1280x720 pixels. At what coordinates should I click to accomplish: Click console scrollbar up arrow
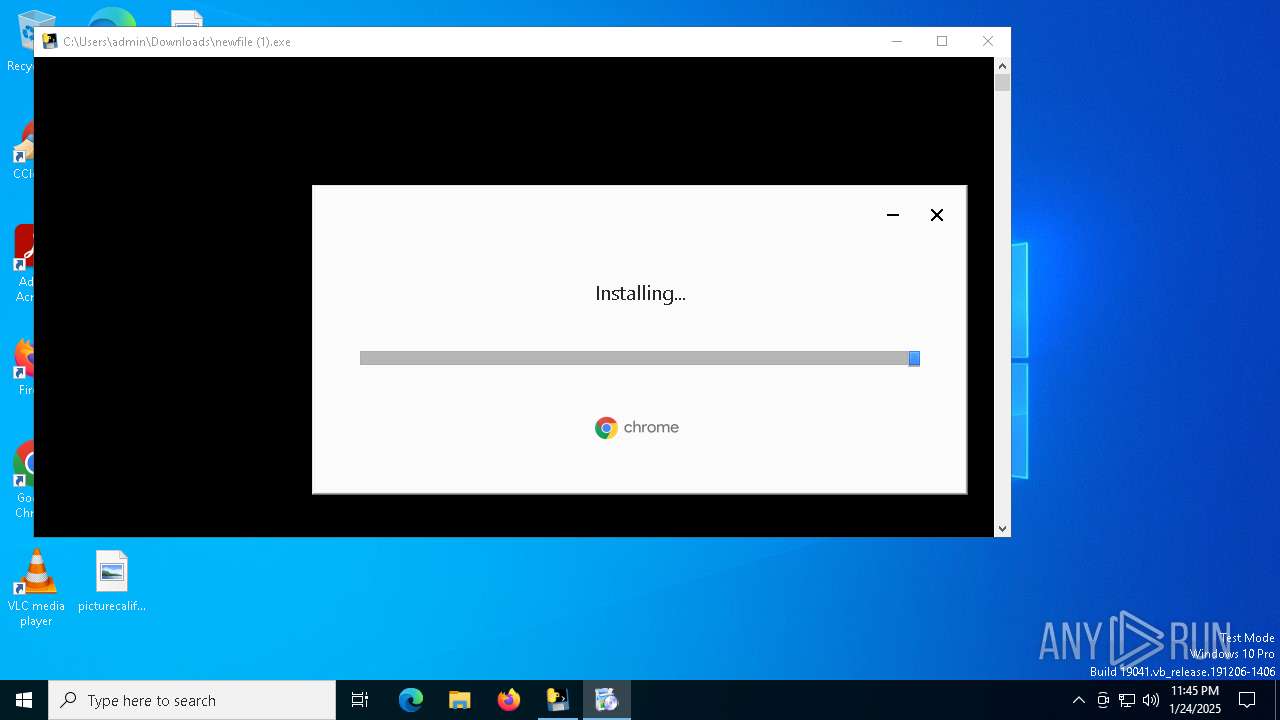pyautogui.click(x=1002, y=65)
